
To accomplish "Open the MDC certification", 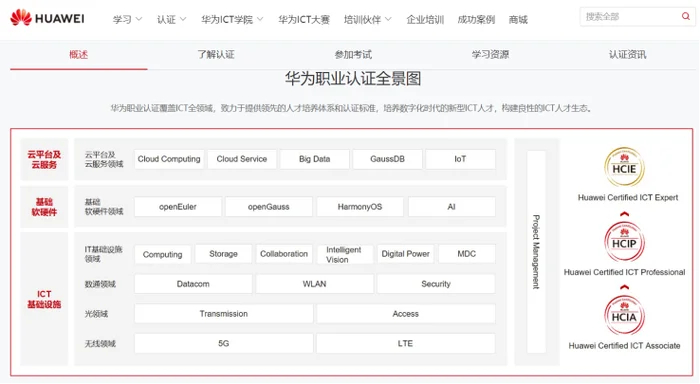I will [x=467, y=254].
